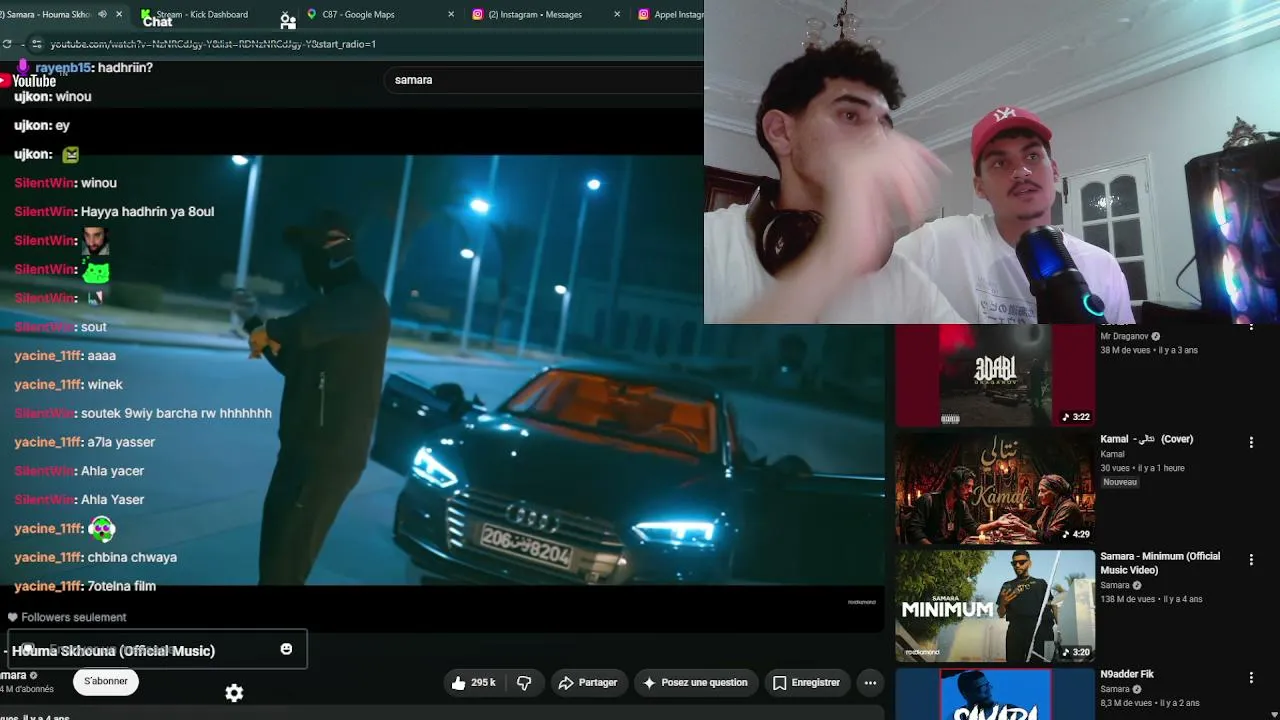Click the Houma Skhouna music video player
The width and height of the screenshot is (1280, 720).
click(442, 370)
